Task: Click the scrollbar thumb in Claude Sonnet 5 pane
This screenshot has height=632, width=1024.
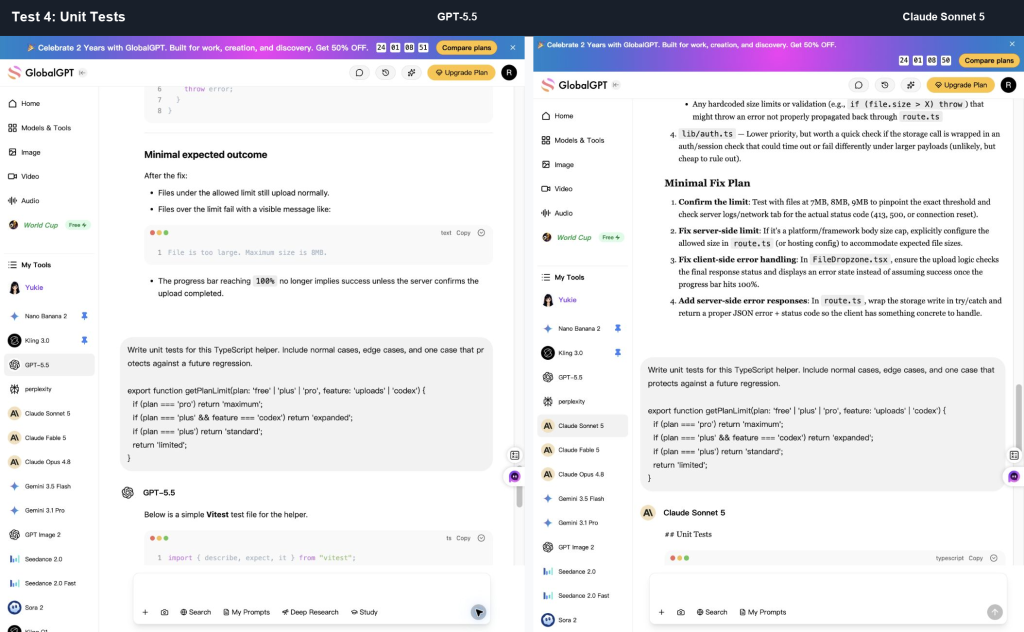Action: pos(1017,417)
